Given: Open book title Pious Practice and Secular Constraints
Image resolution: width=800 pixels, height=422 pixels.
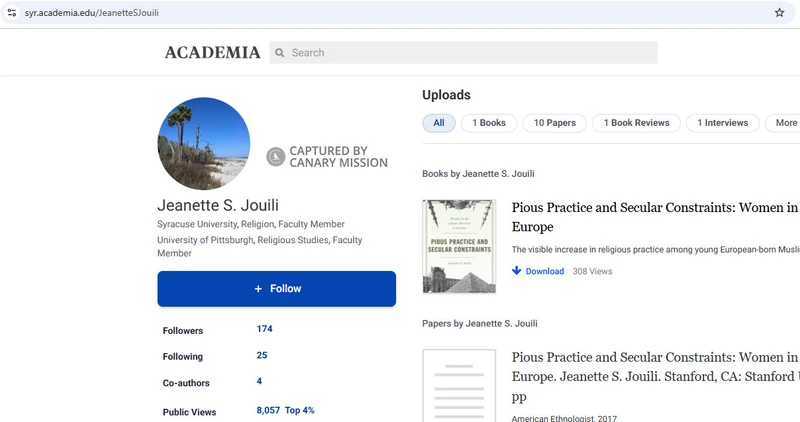Looking at the screenshot, I should click(x=655, y=217).
